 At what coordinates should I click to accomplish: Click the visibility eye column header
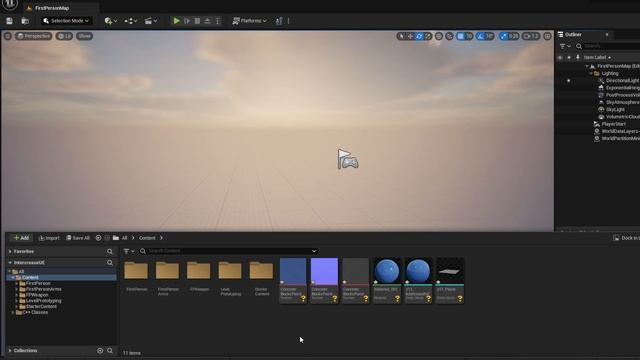click(x=560, y=58)
